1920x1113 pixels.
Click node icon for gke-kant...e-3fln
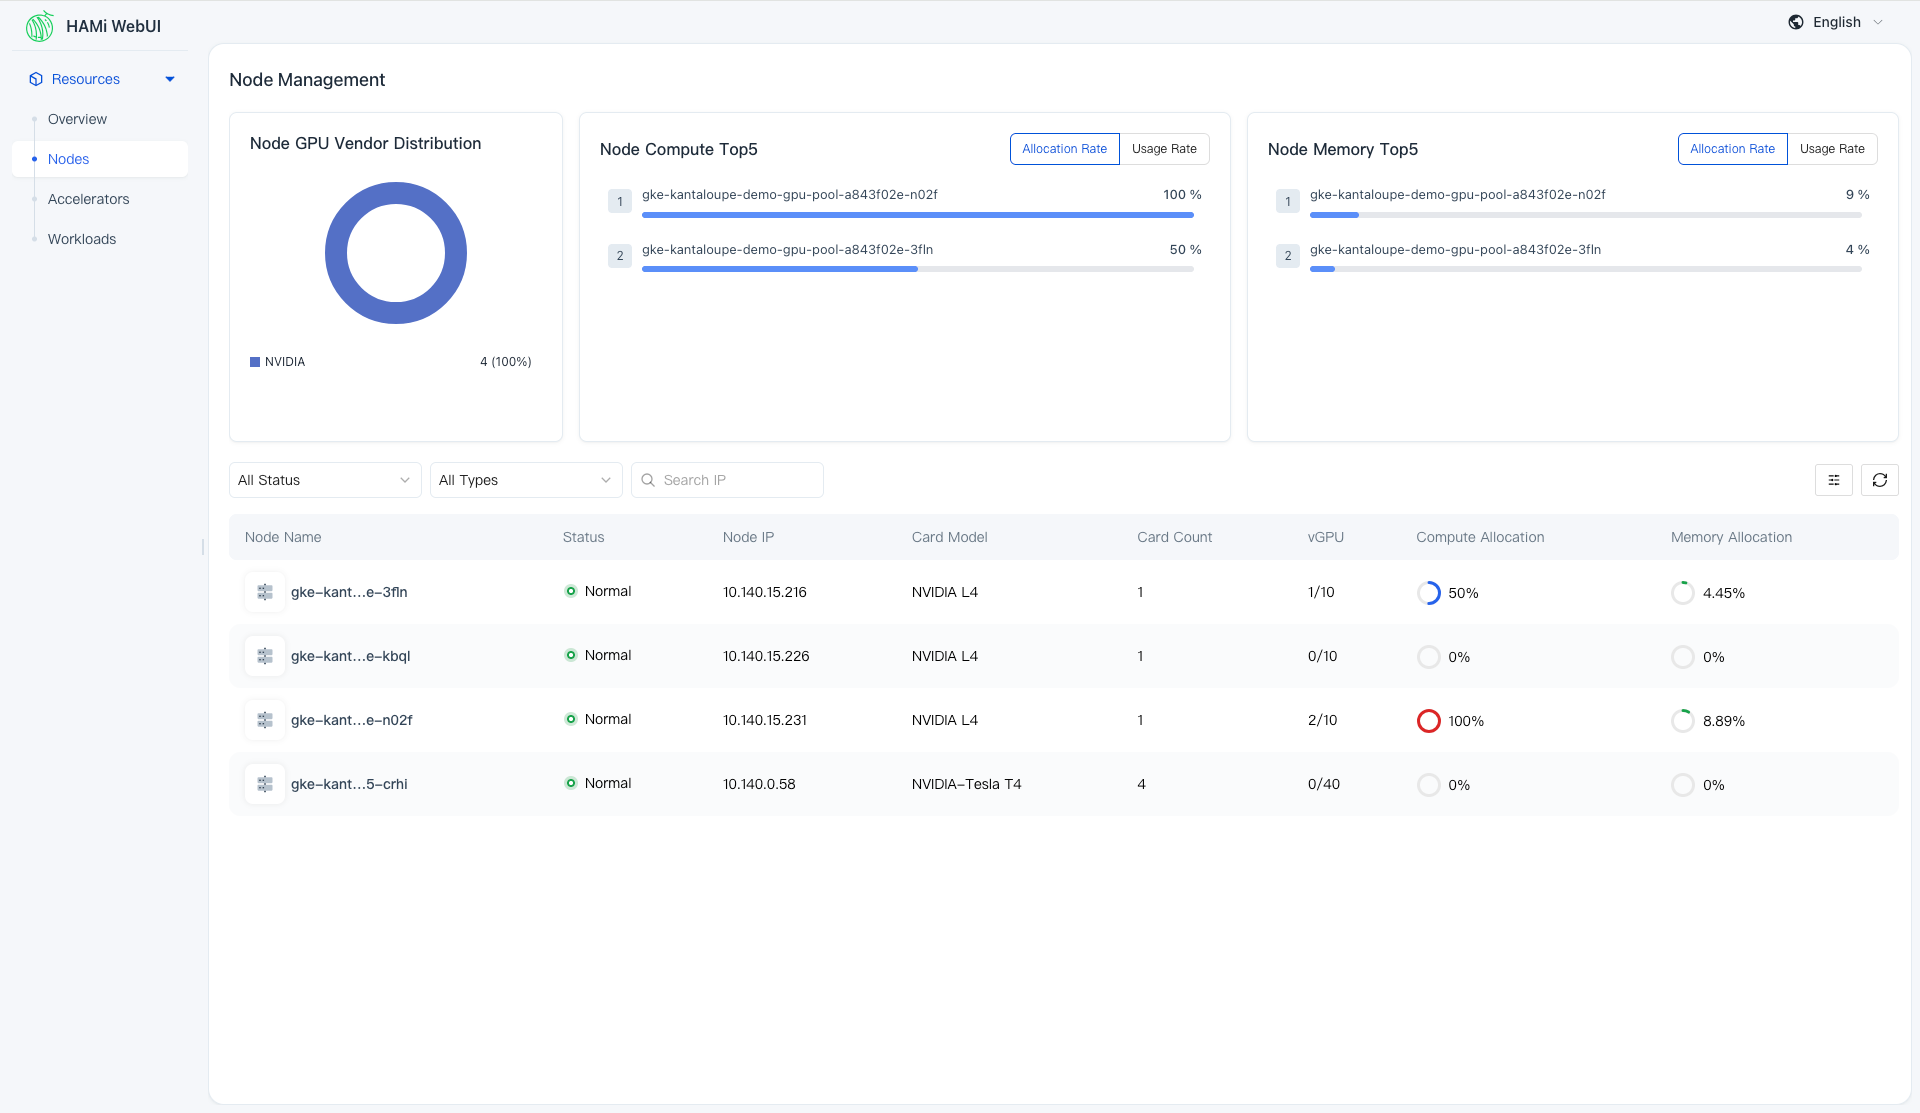(x=265, y=592)
